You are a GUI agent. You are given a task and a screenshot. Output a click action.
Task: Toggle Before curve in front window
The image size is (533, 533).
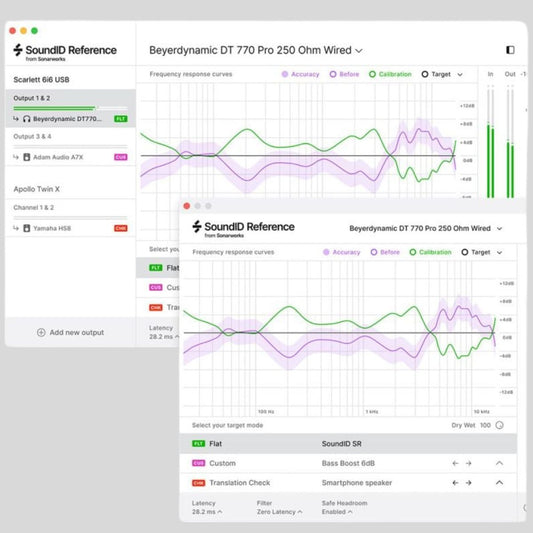click(x=385, y=252)
